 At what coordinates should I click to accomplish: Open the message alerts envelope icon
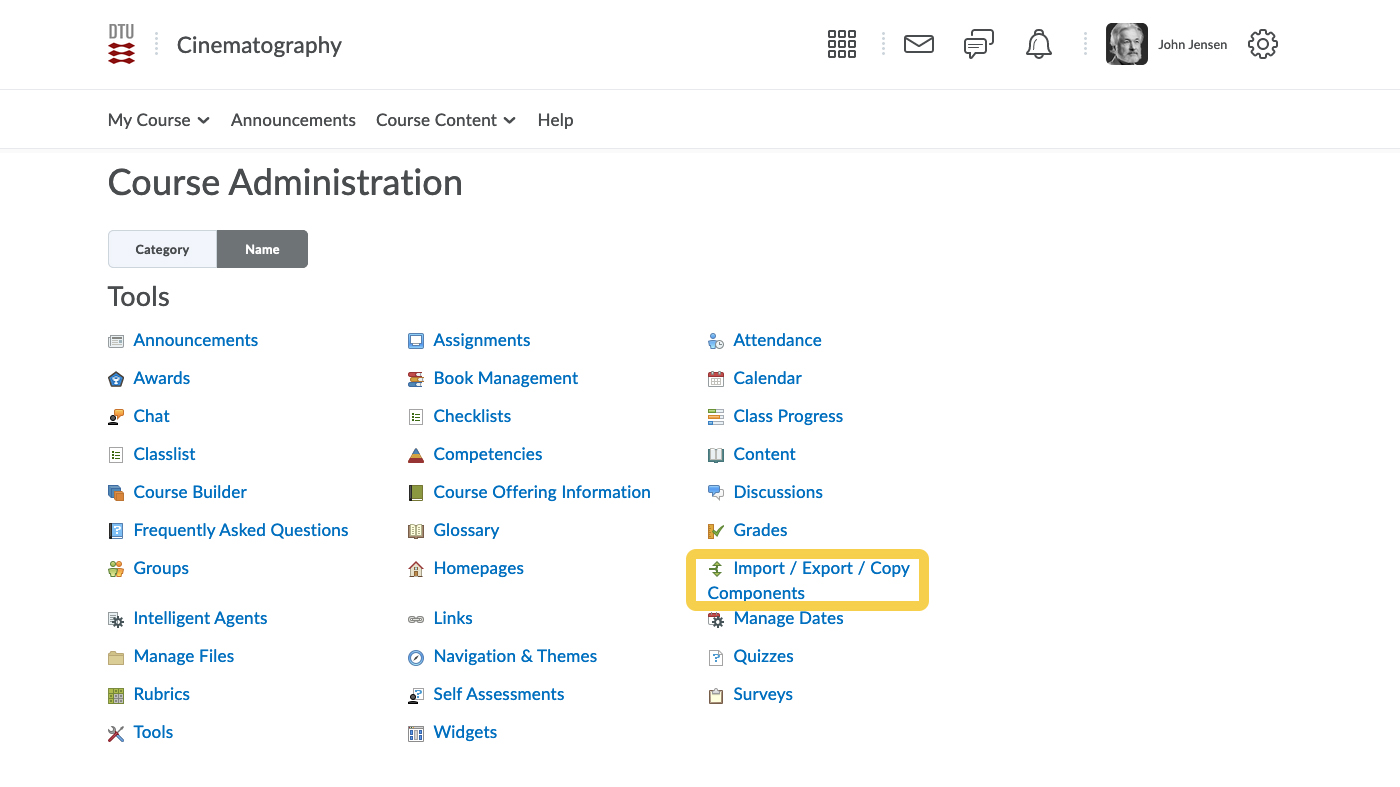click(918, 44)
